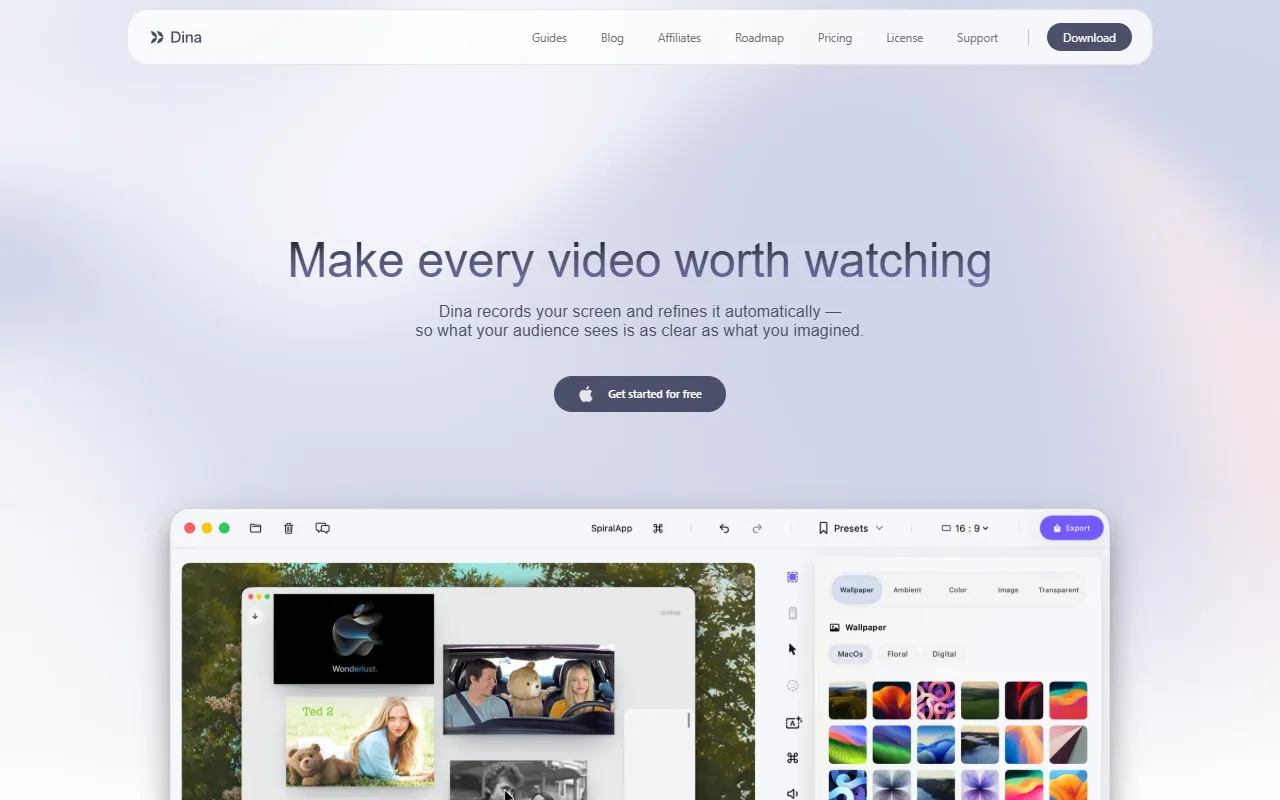Open the Presets dropdown

point(851,528)
